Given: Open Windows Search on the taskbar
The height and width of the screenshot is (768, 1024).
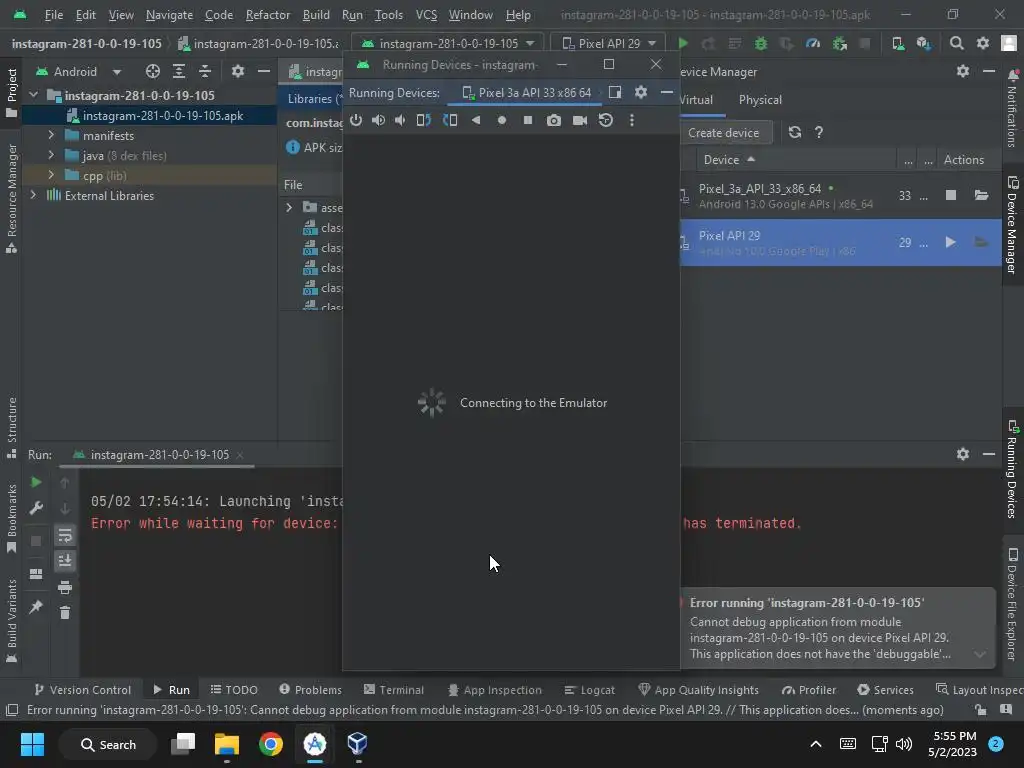Looking at the screenshot, I should click(108, 744).
